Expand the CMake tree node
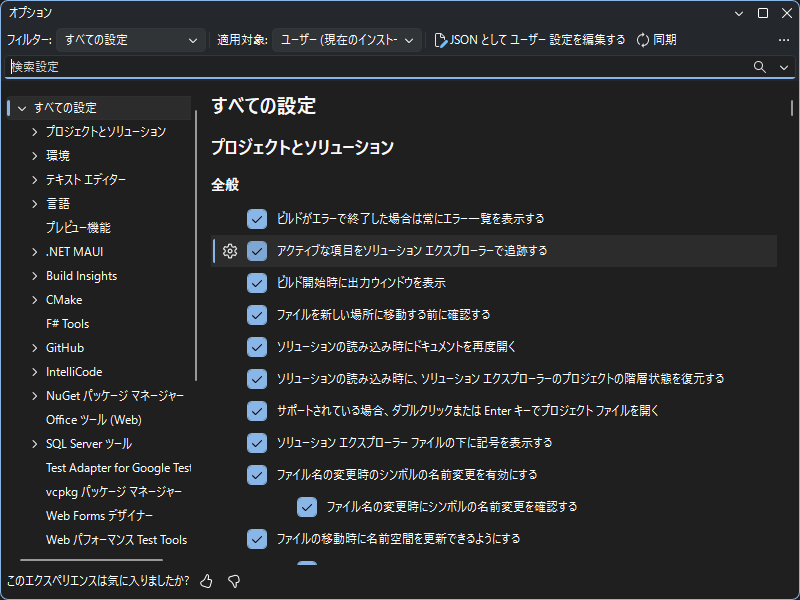Screen dimensions: 800x600 pos(35,300)
